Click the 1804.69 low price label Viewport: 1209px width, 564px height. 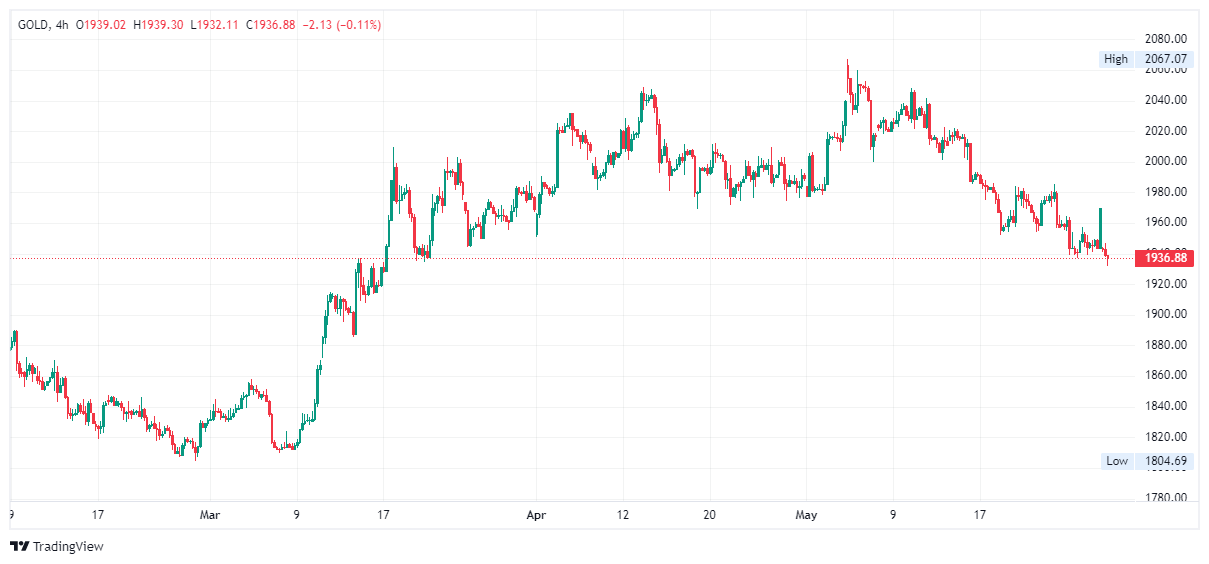(1166, 461)
